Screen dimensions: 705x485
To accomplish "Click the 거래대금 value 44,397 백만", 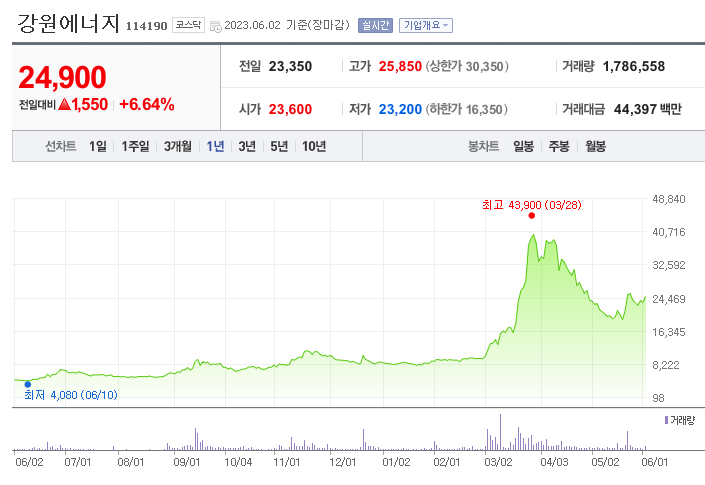I will (647, 109).
